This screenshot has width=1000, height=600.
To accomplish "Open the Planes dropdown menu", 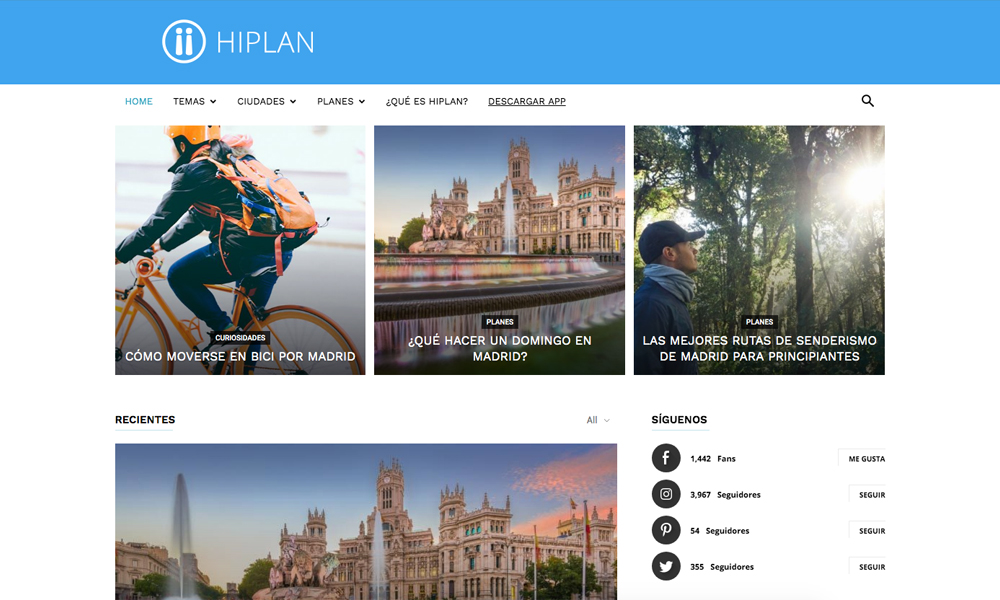I will (340, 102).
